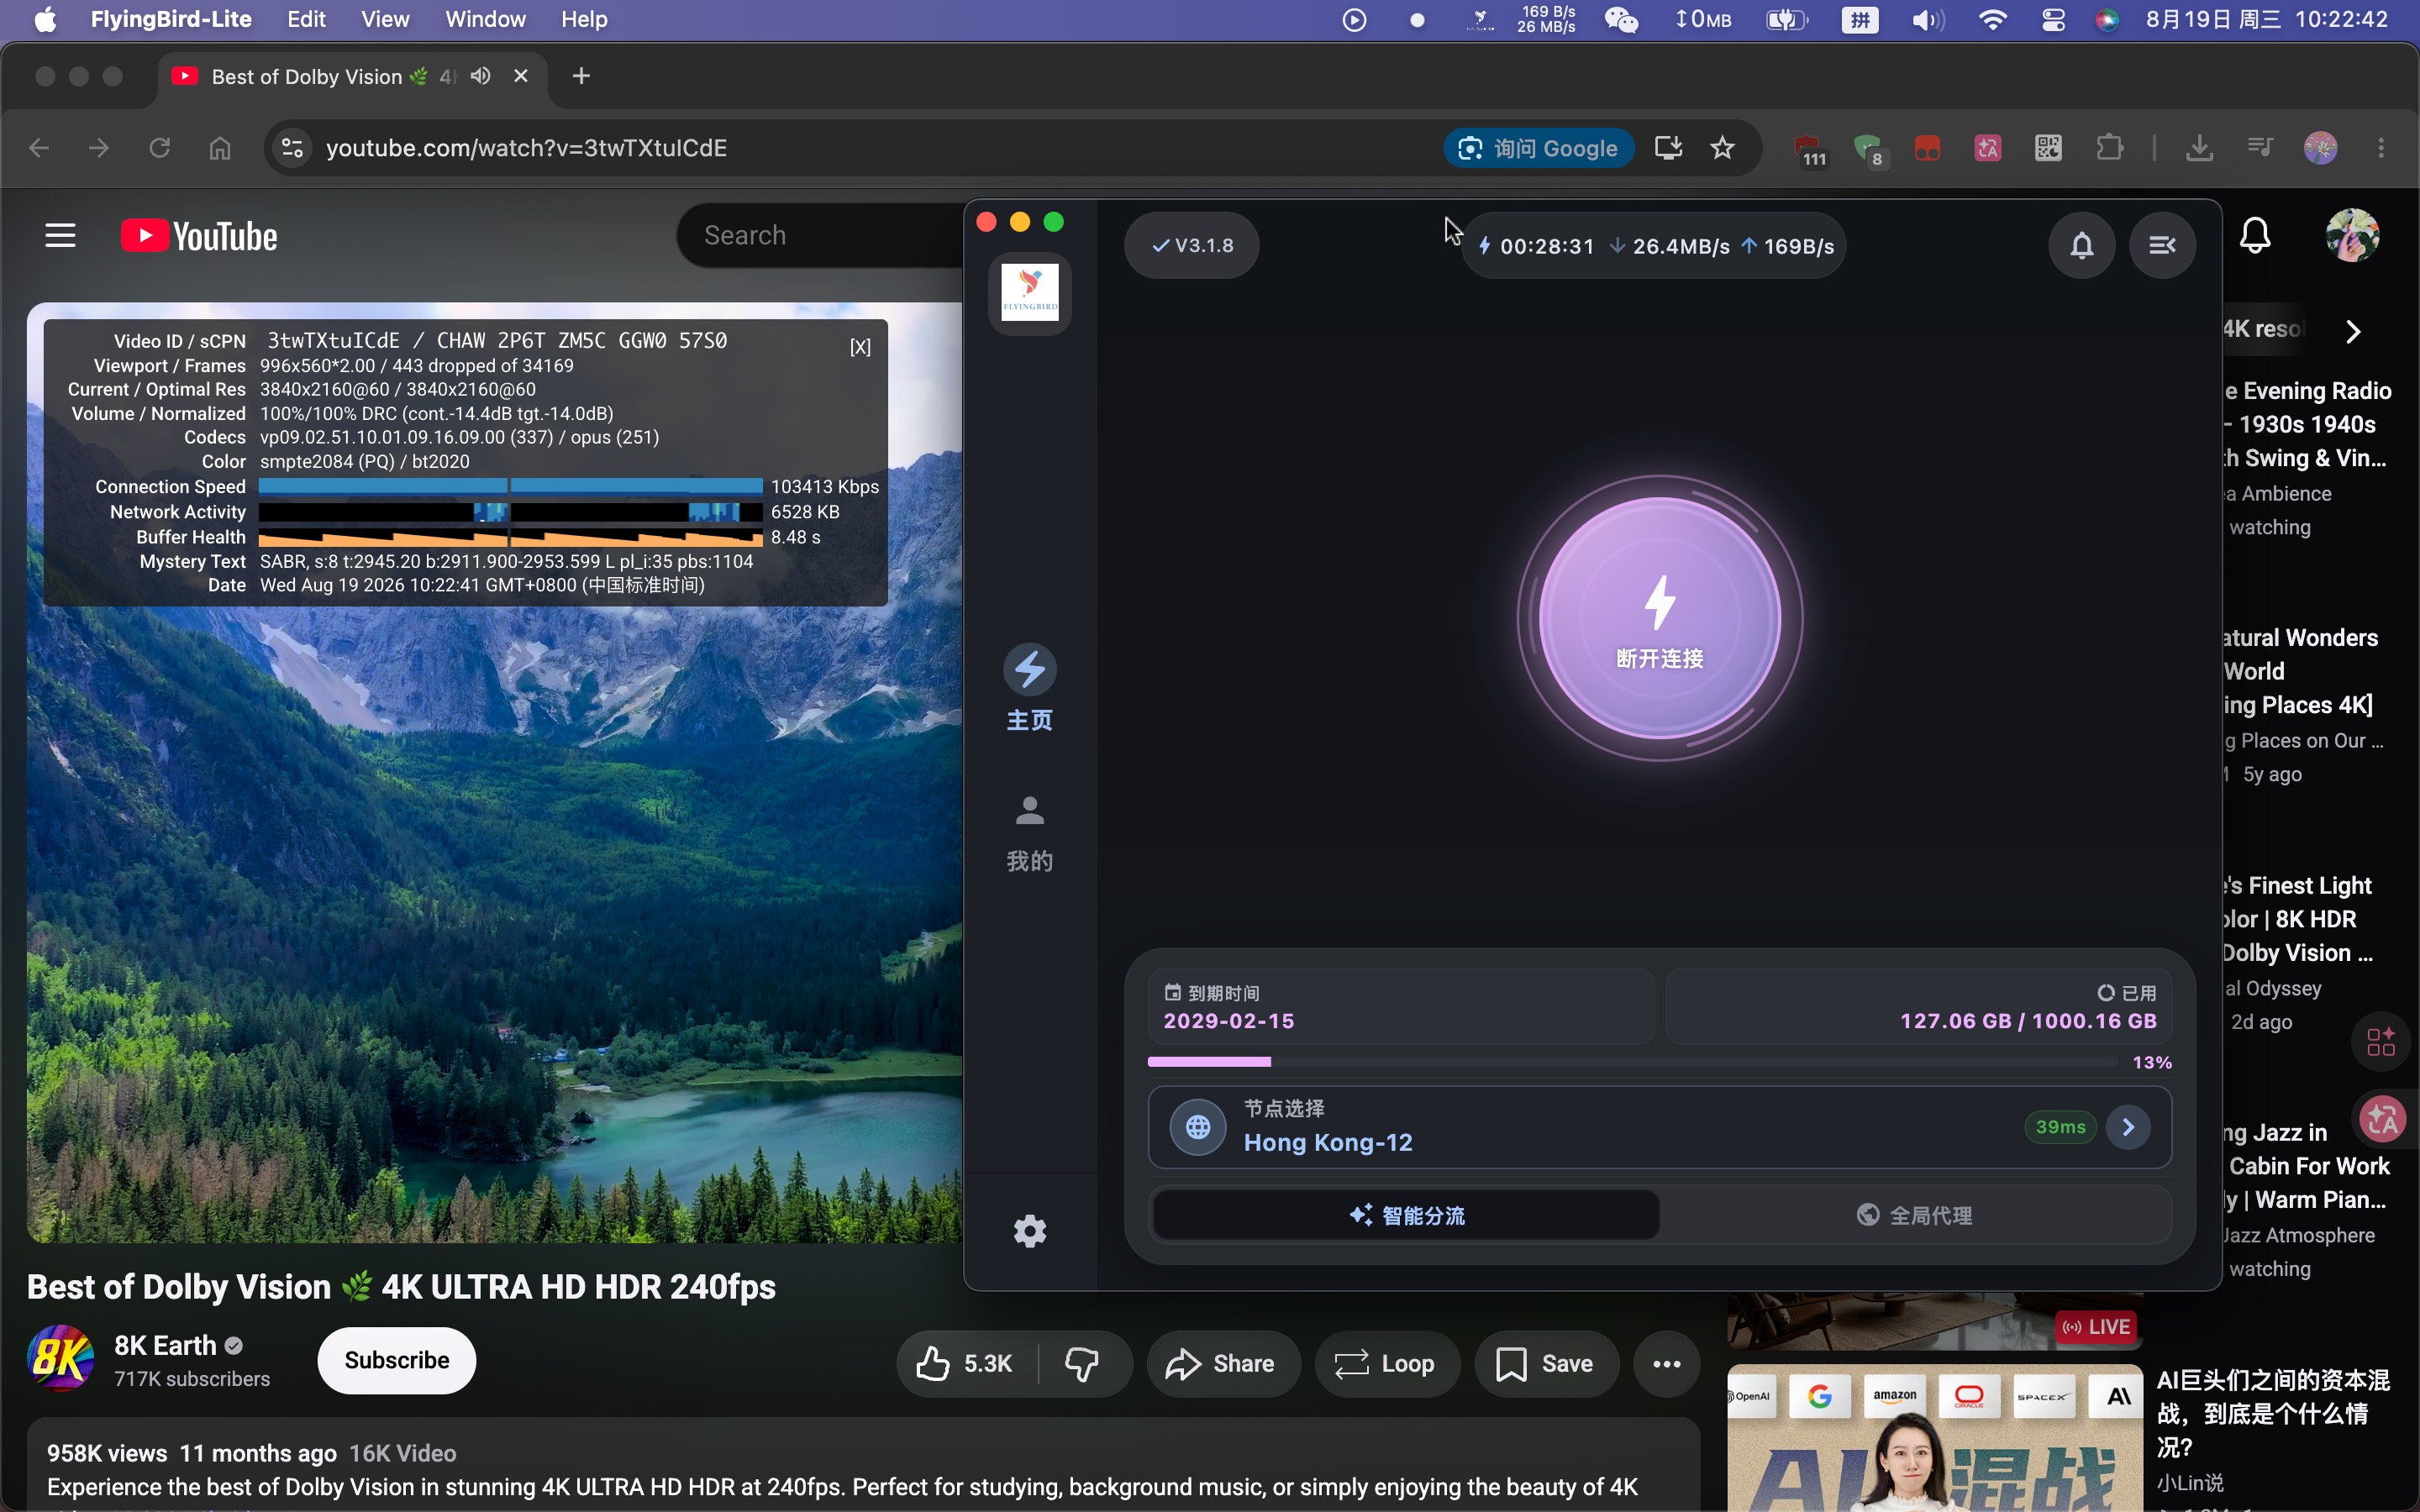Open Wi-Fi status in menu bar
Viewport: 2420px width, 1512px height.
pos(1992,19)
